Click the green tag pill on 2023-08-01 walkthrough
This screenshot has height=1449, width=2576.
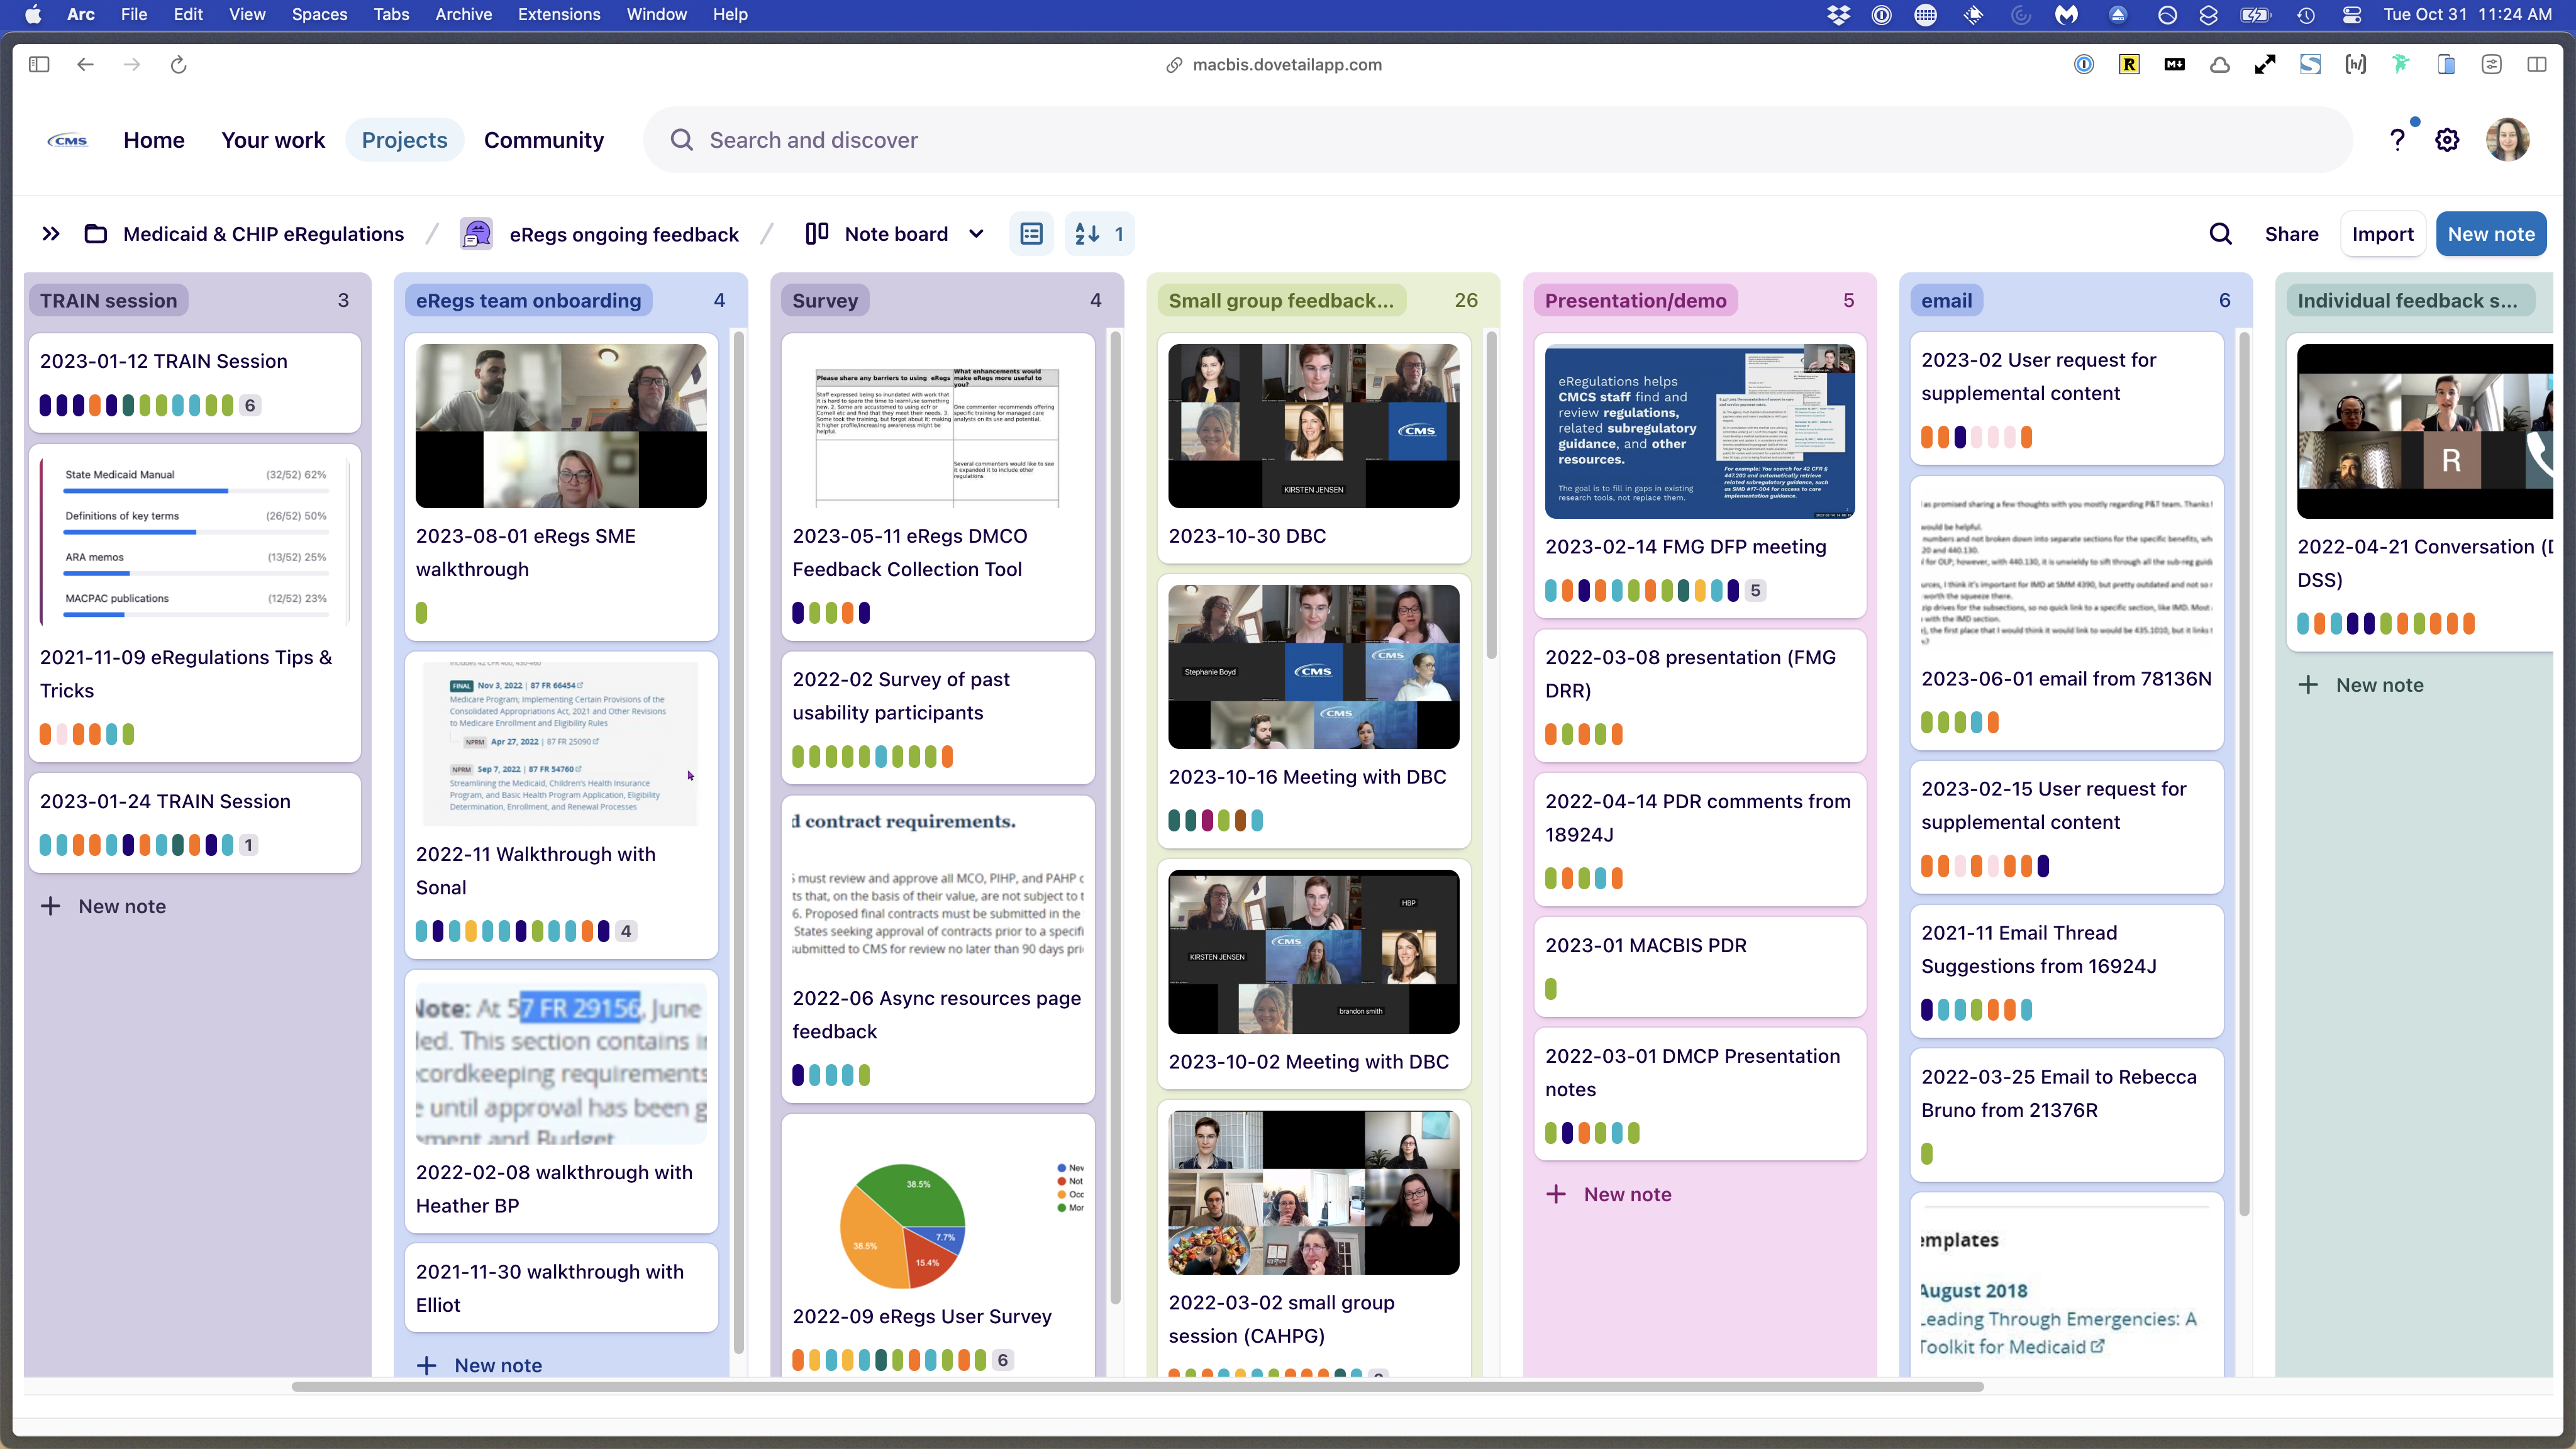point(421,612)
